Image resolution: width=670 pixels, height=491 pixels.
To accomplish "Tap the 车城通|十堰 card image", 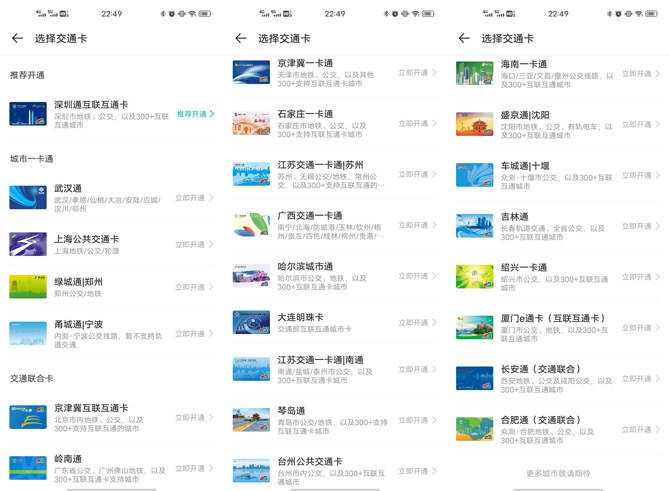I will [x=475, y=175].
